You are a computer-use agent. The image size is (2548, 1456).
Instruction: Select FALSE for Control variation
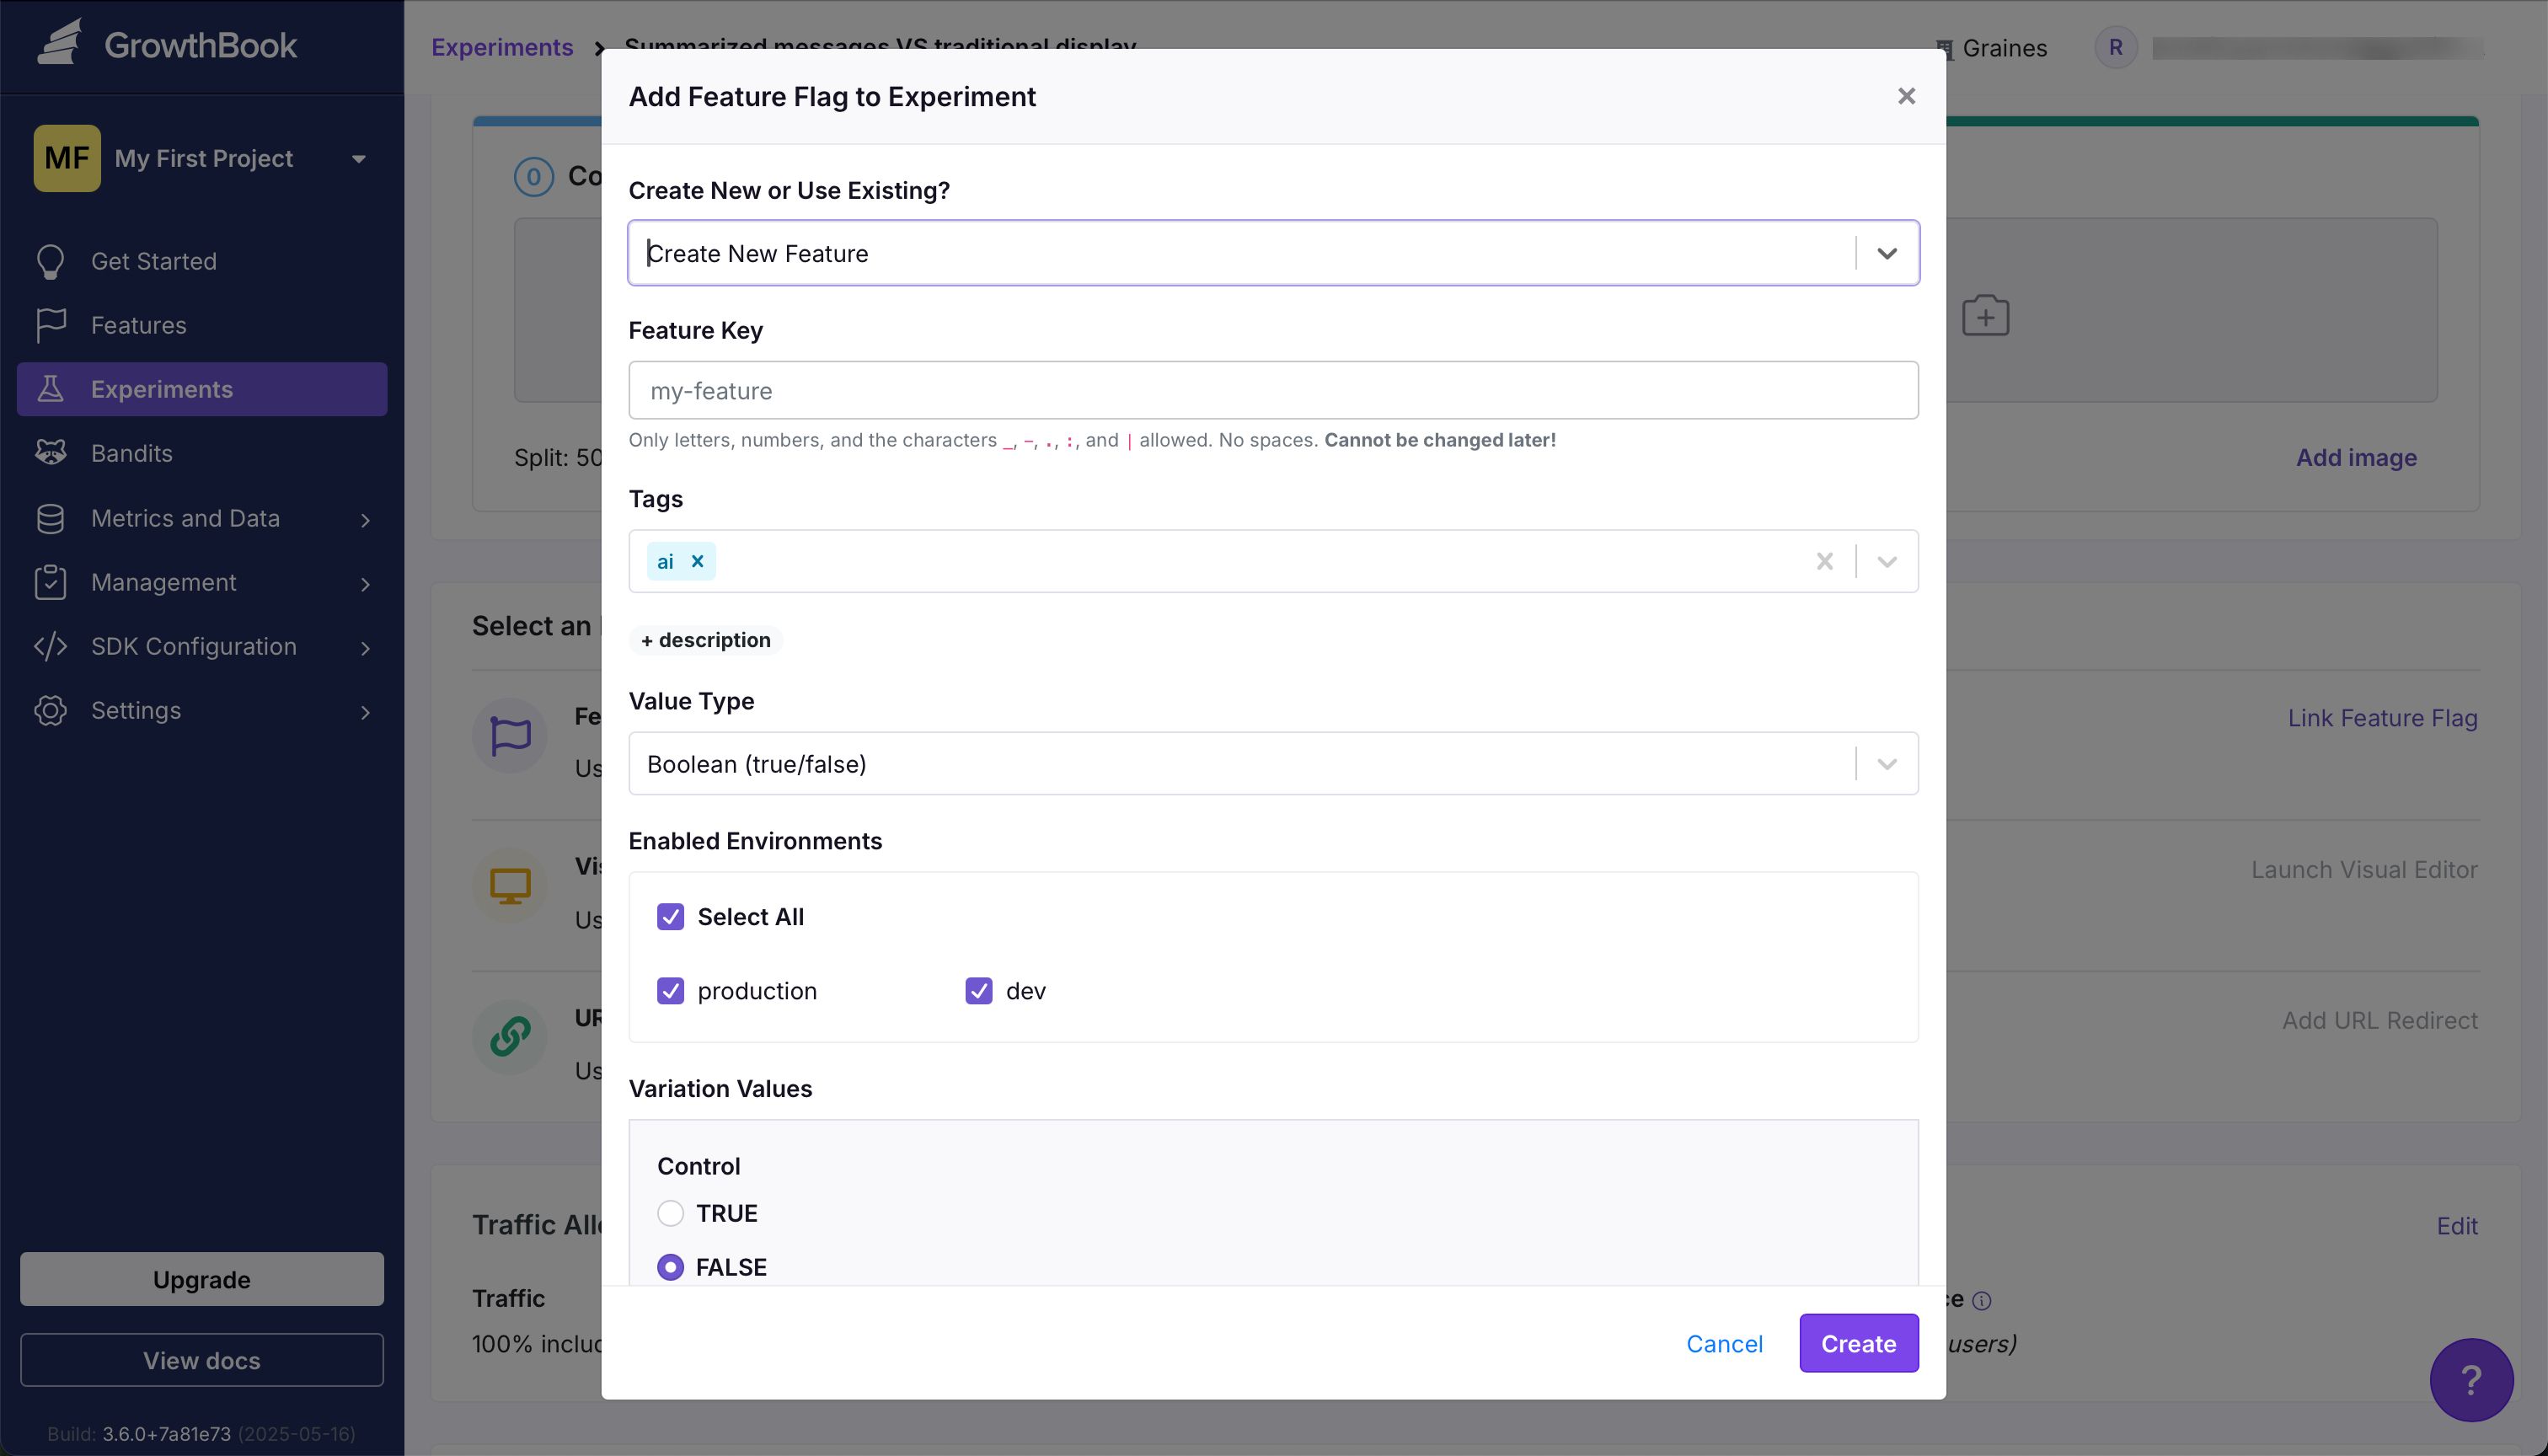click(x=670, y=1266)
